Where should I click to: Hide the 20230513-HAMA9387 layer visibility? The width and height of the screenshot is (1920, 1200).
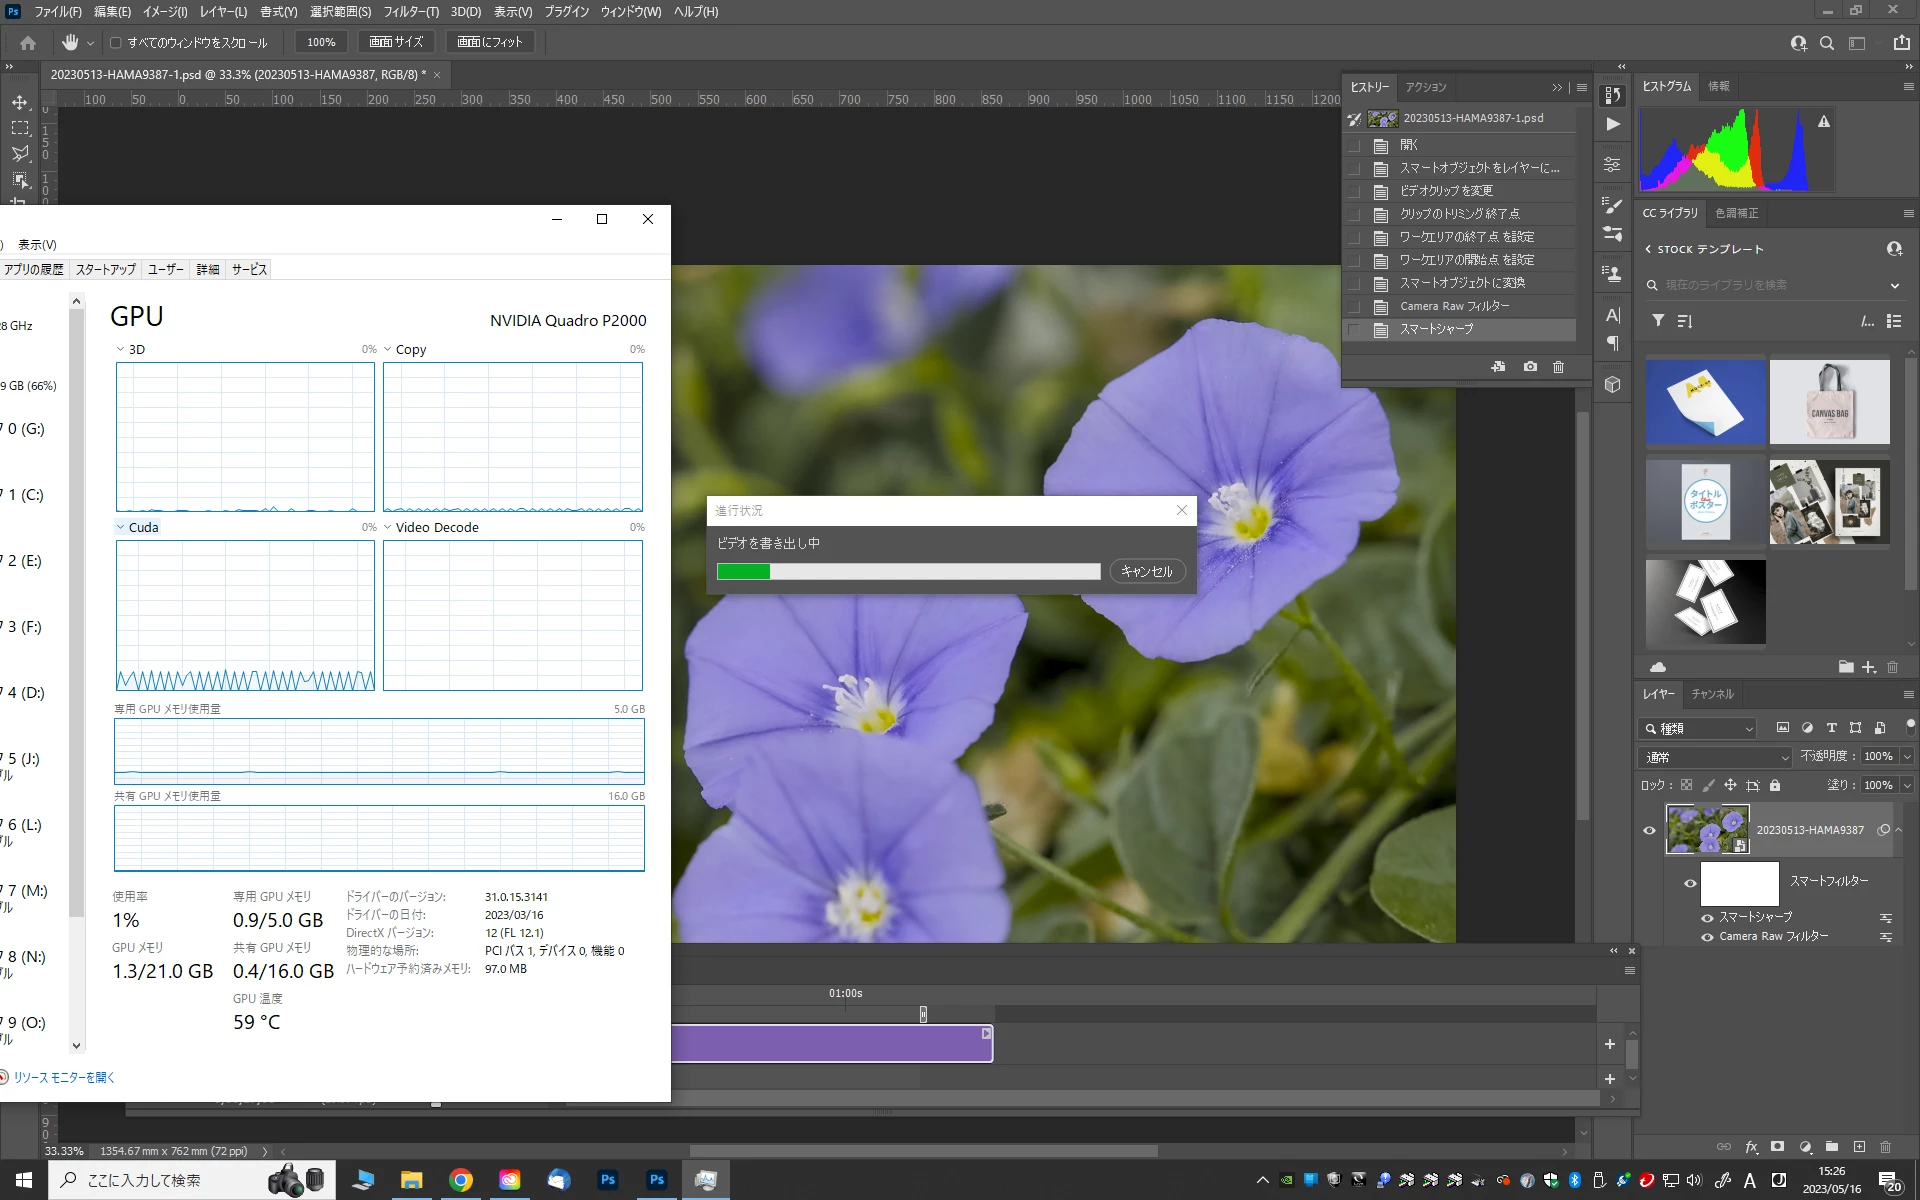coord(1649,830)
